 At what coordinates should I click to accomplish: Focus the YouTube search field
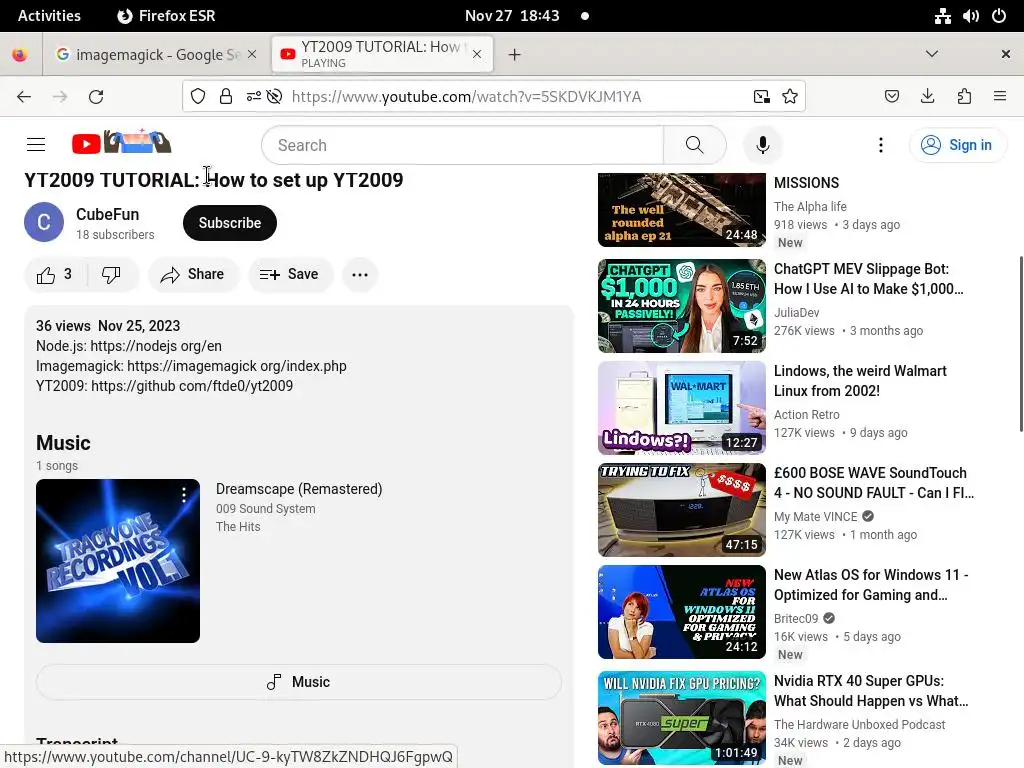pos(462,145)
